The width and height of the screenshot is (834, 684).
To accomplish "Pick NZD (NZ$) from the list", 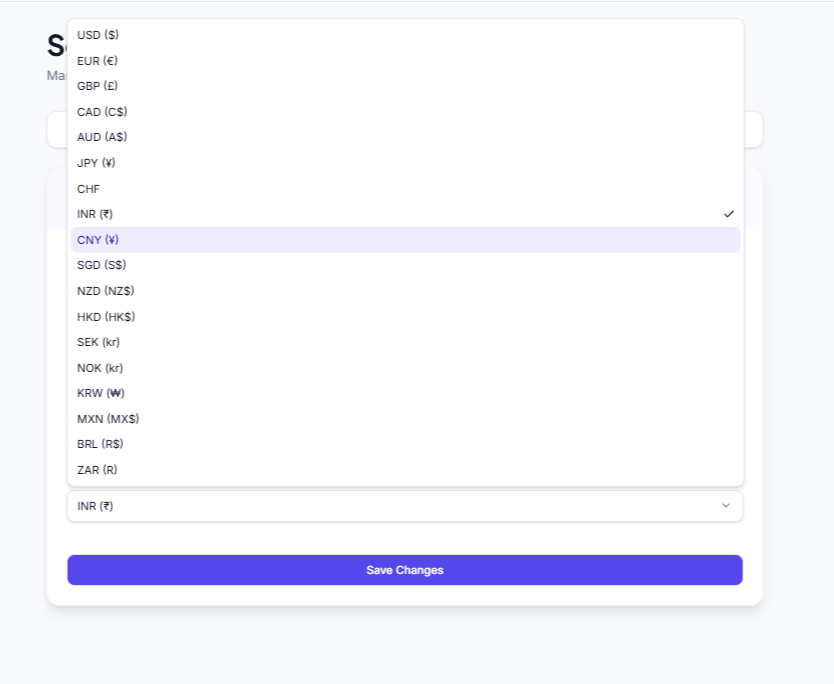I will (x=105, y=291).
